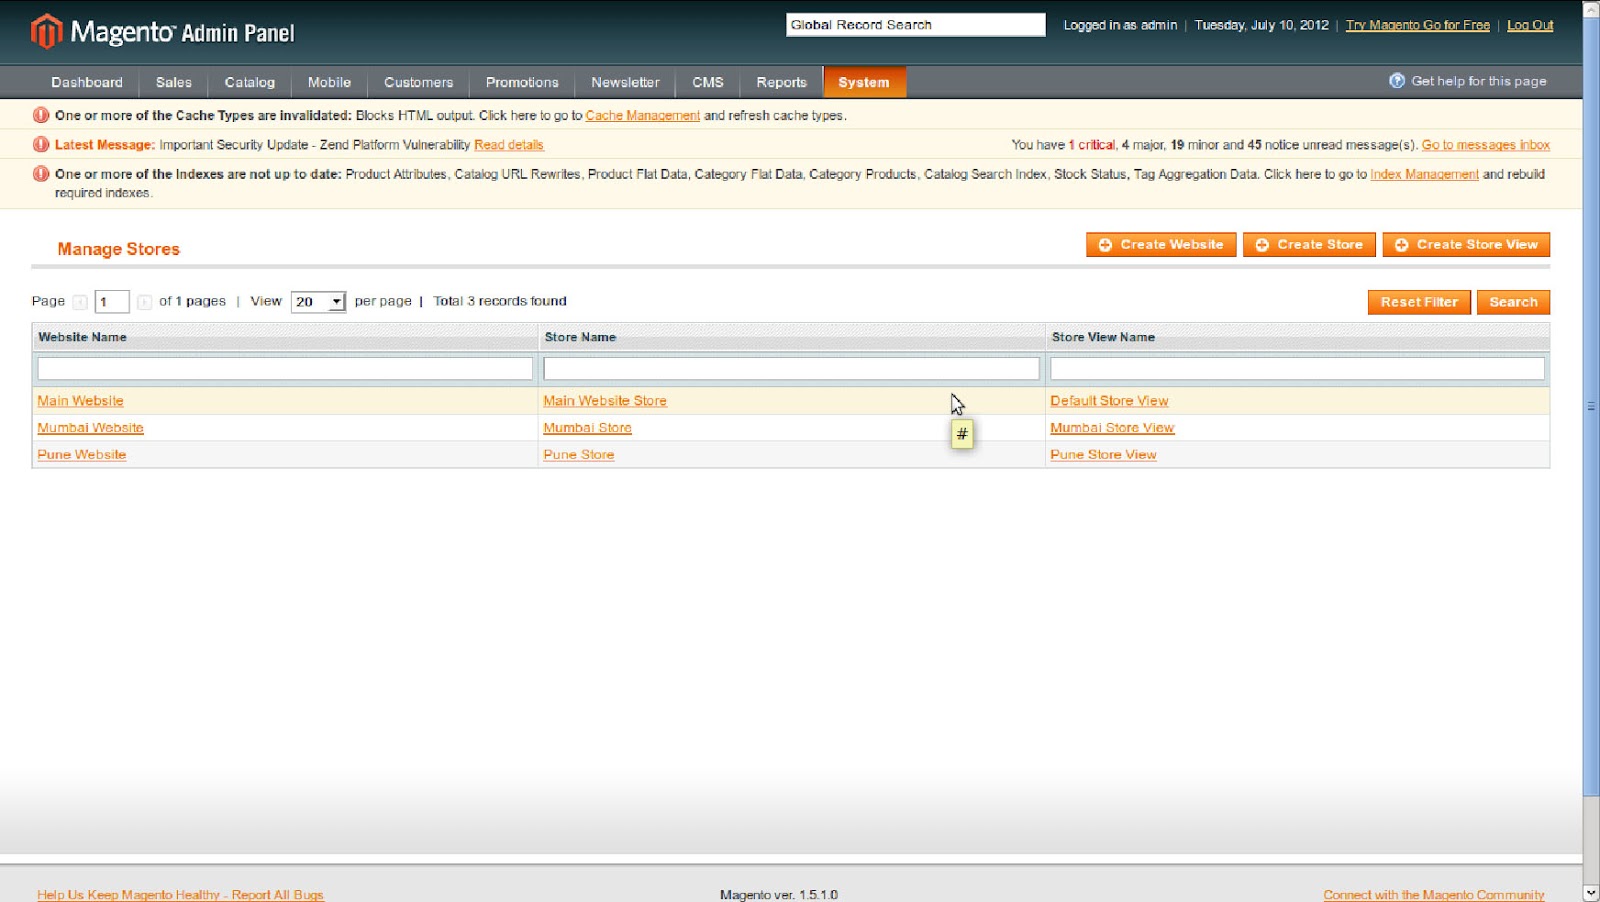This screenshot has height=902, width=1600.
Task: Click the 'Logged in as admin' text
Action: coord(1120,25)
